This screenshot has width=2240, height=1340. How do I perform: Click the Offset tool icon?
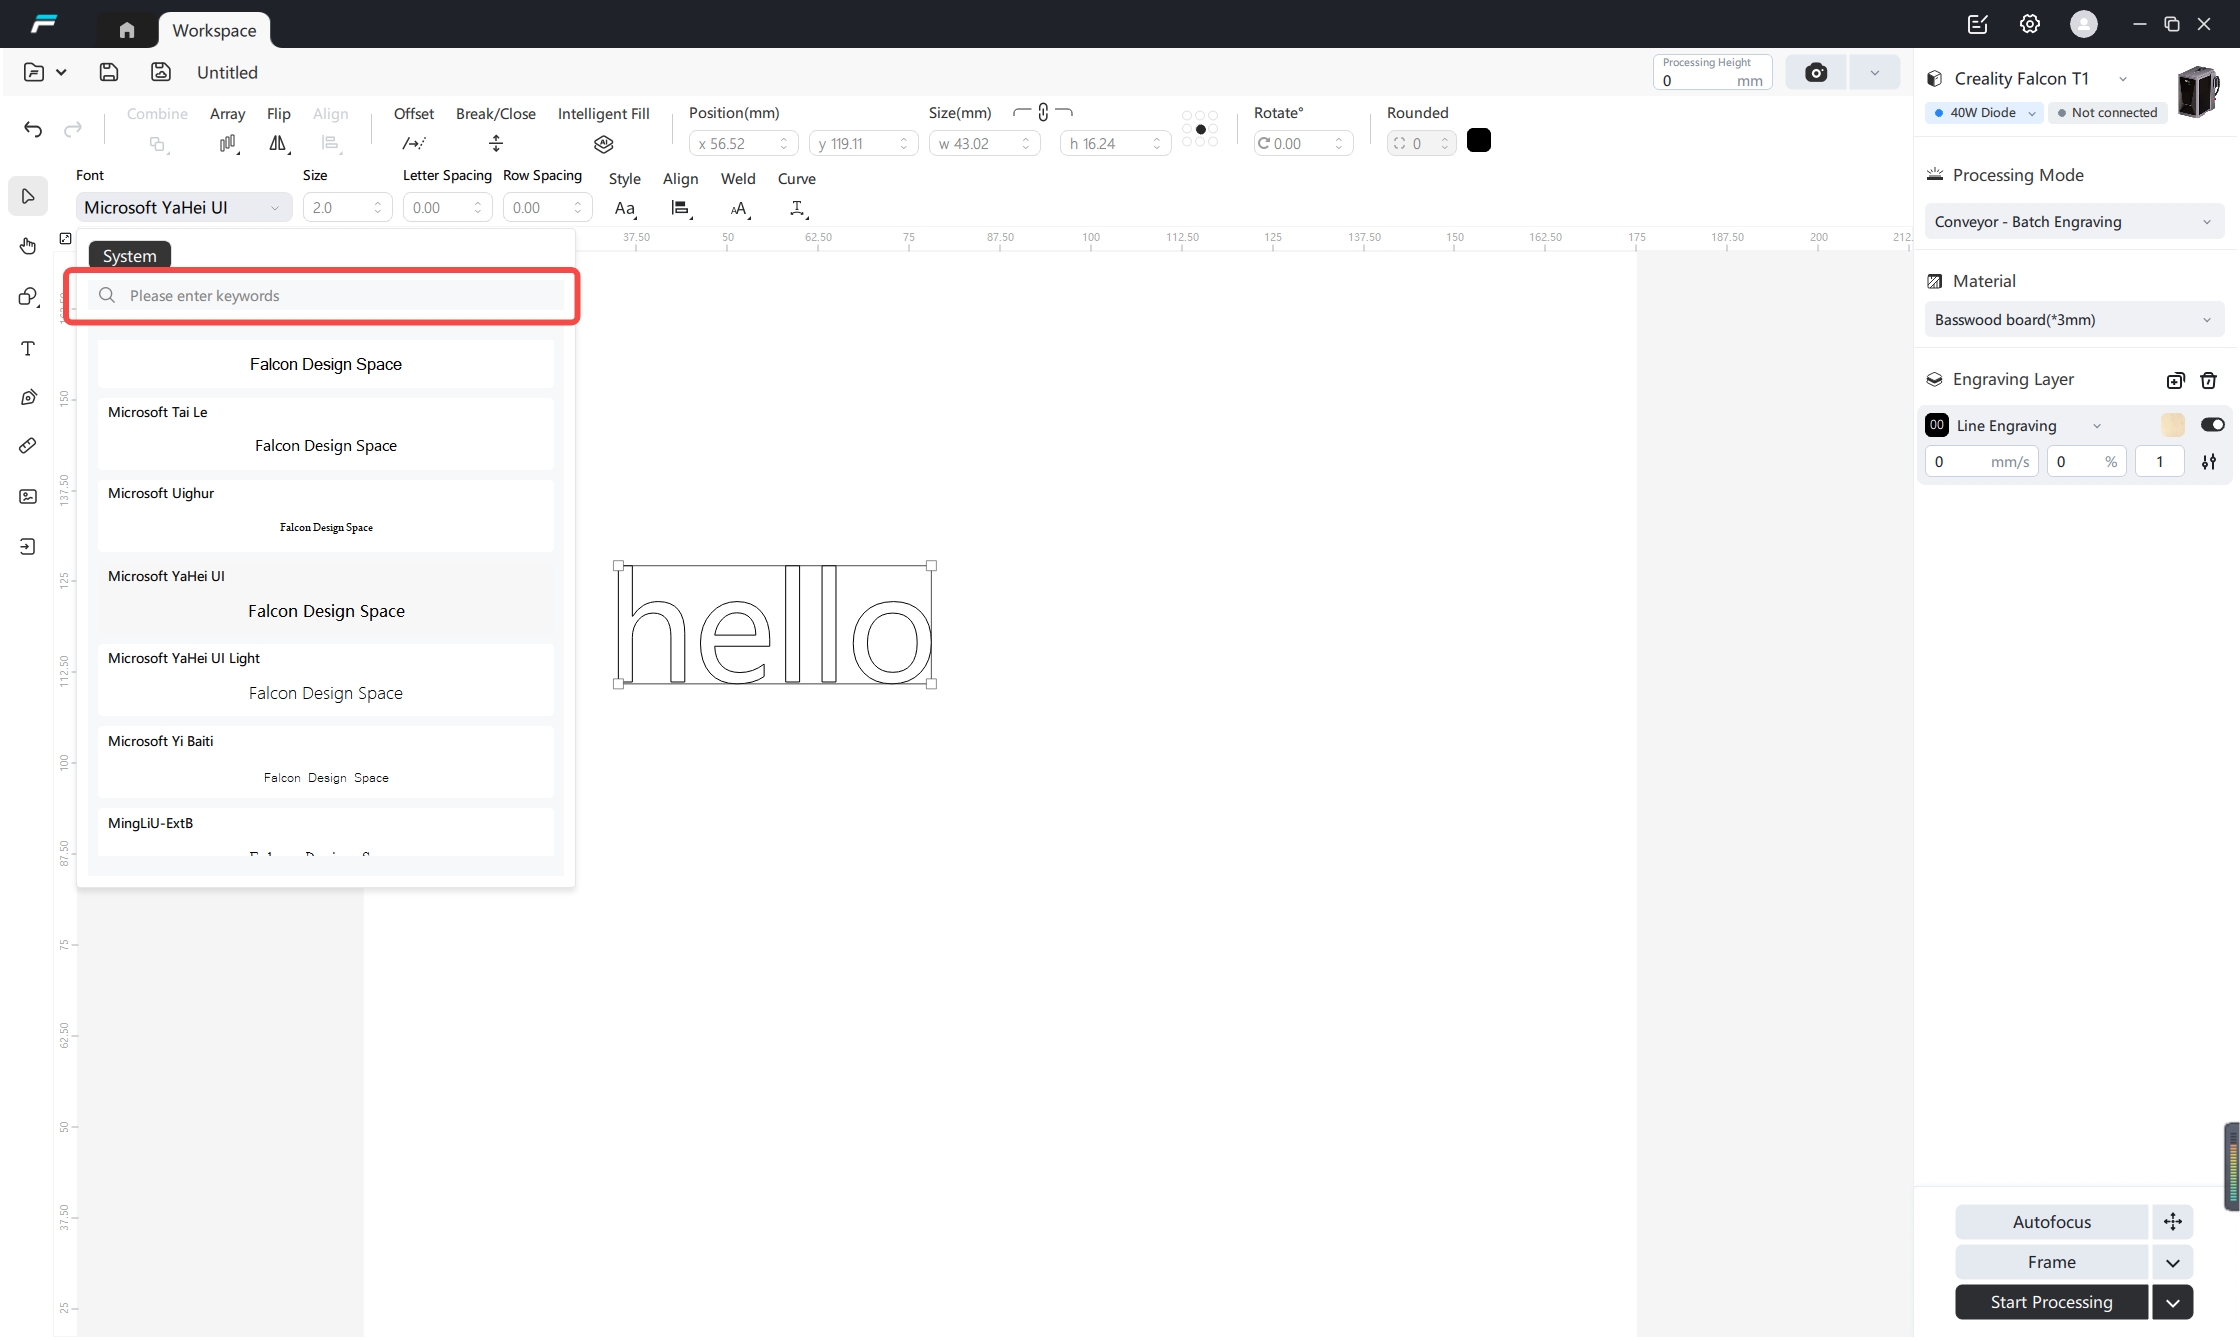(414, 144)
